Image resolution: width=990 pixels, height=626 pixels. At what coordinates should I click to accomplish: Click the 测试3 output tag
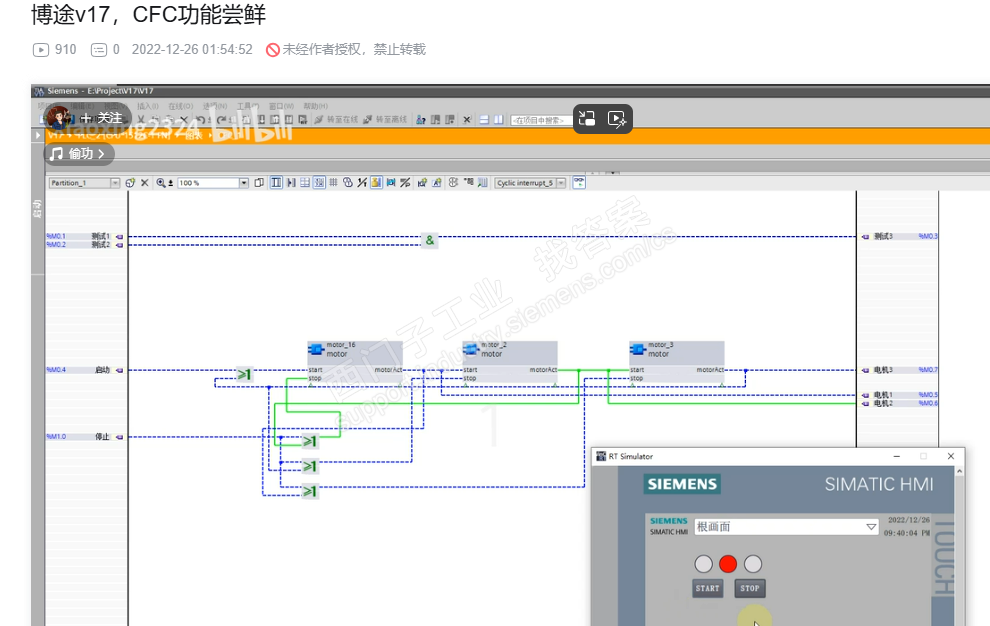point(883,236)
